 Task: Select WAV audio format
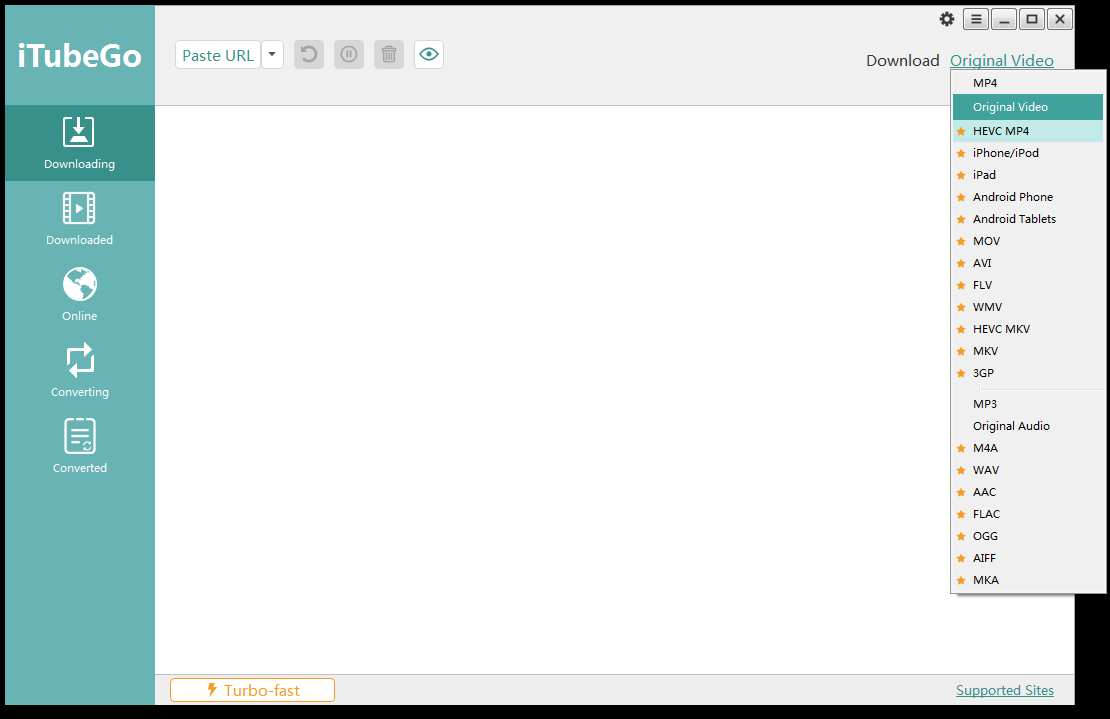1027,469
